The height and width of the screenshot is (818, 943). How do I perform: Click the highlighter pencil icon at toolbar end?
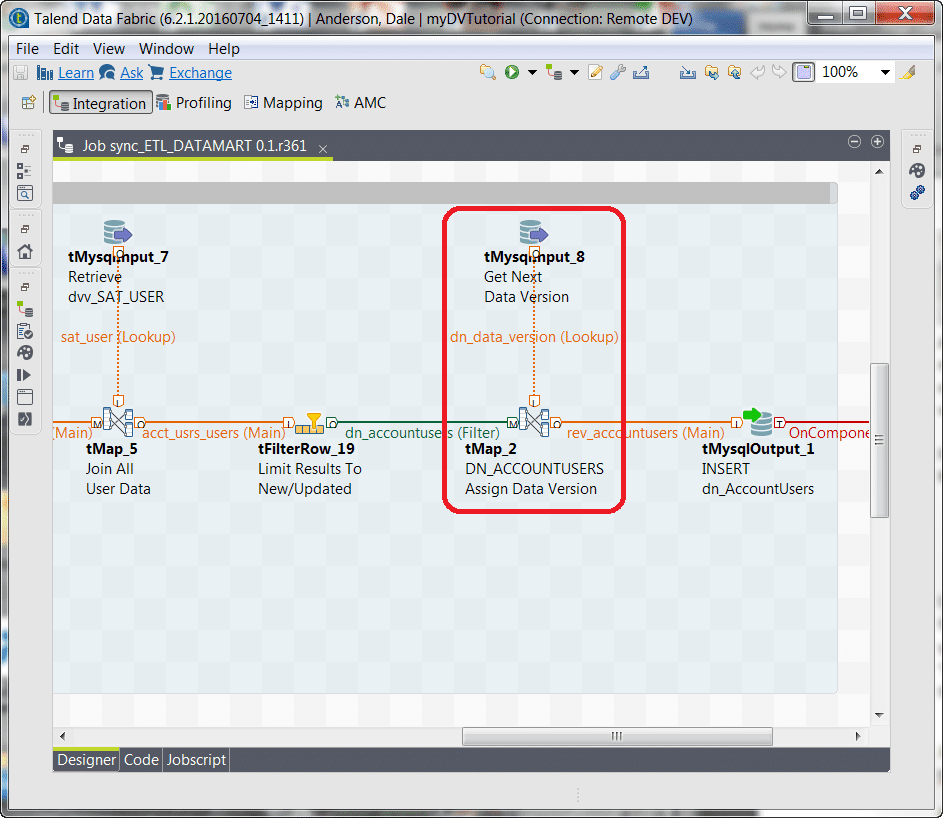click(x=908, y=72)
